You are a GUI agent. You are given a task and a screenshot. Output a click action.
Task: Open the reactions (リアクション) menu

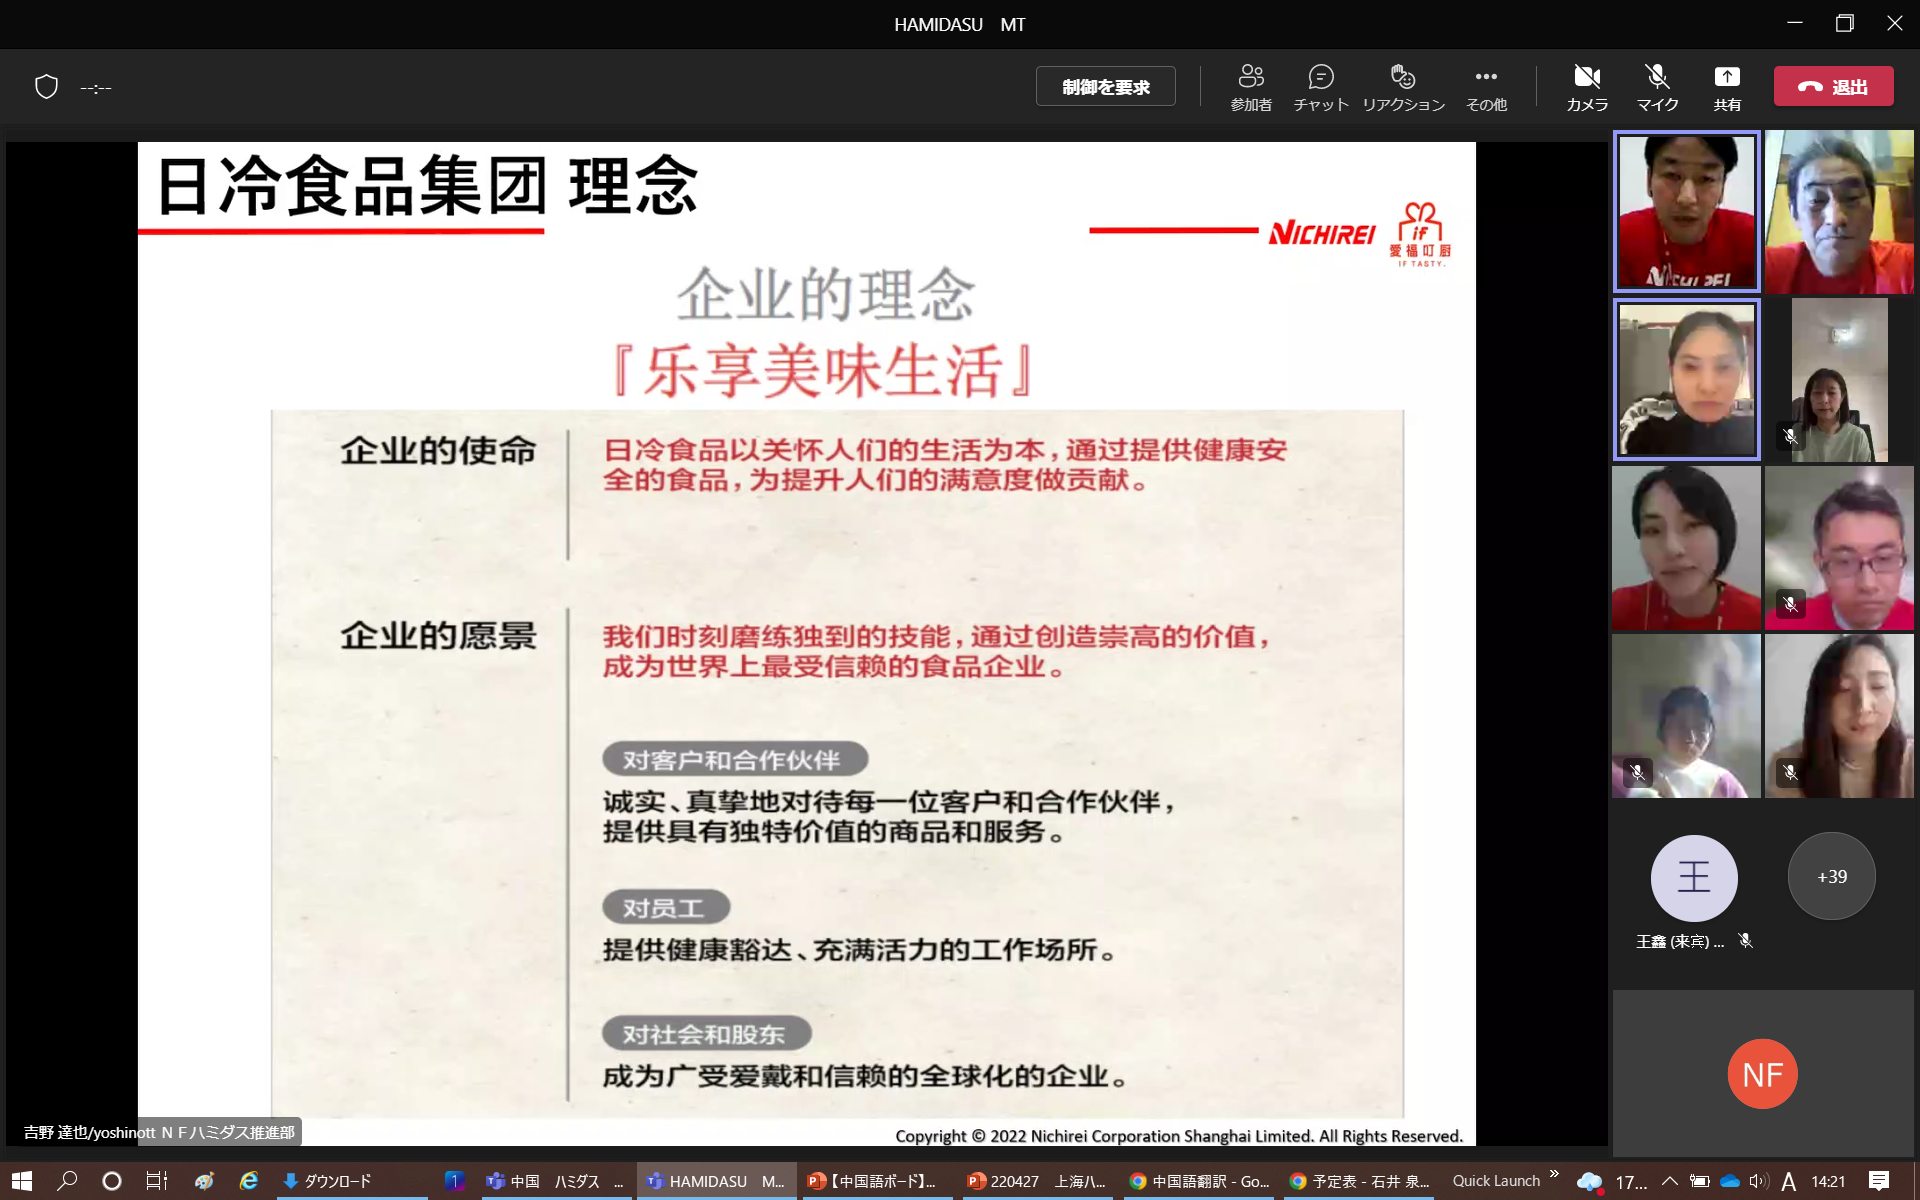pos(1403,87)
